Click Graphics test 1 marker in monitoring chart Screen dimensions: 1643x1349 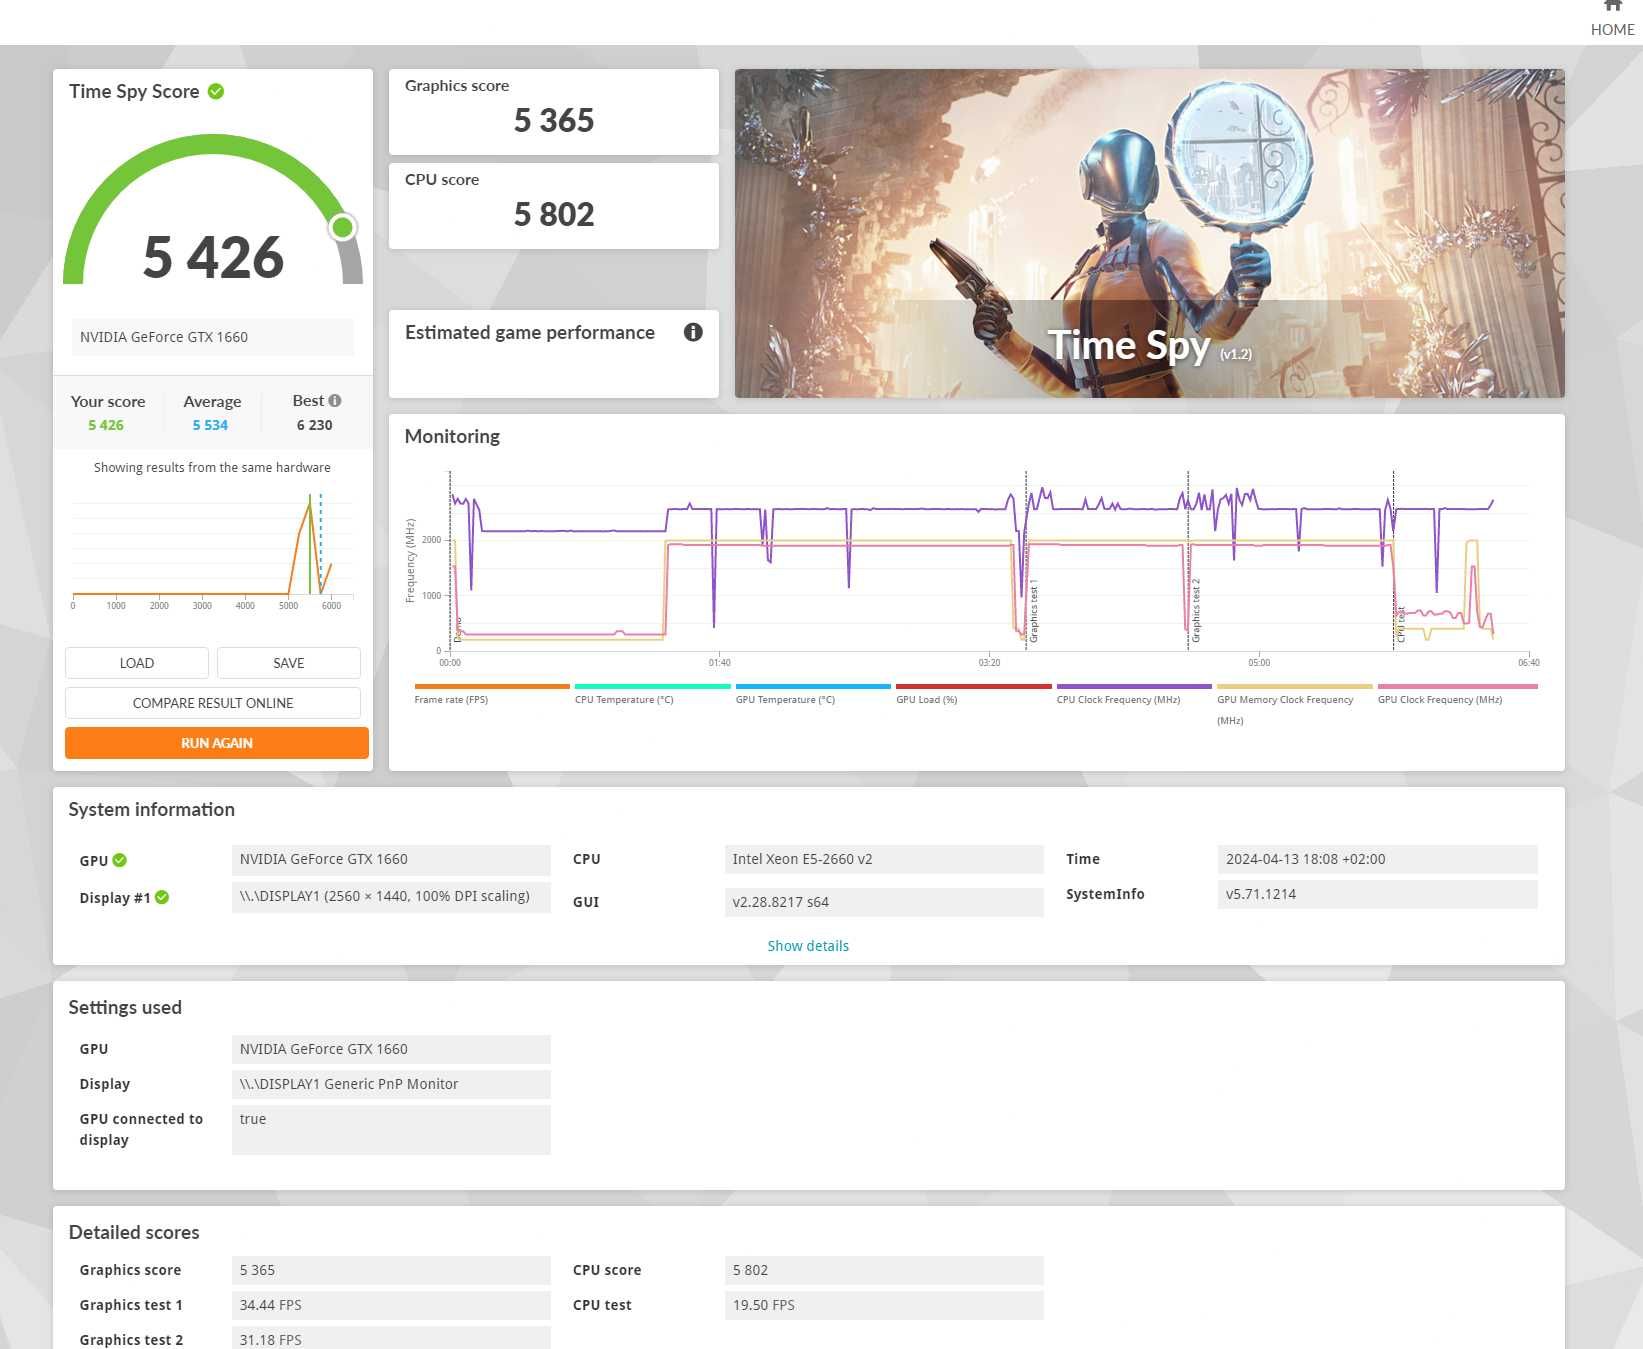coord(1034,610)
